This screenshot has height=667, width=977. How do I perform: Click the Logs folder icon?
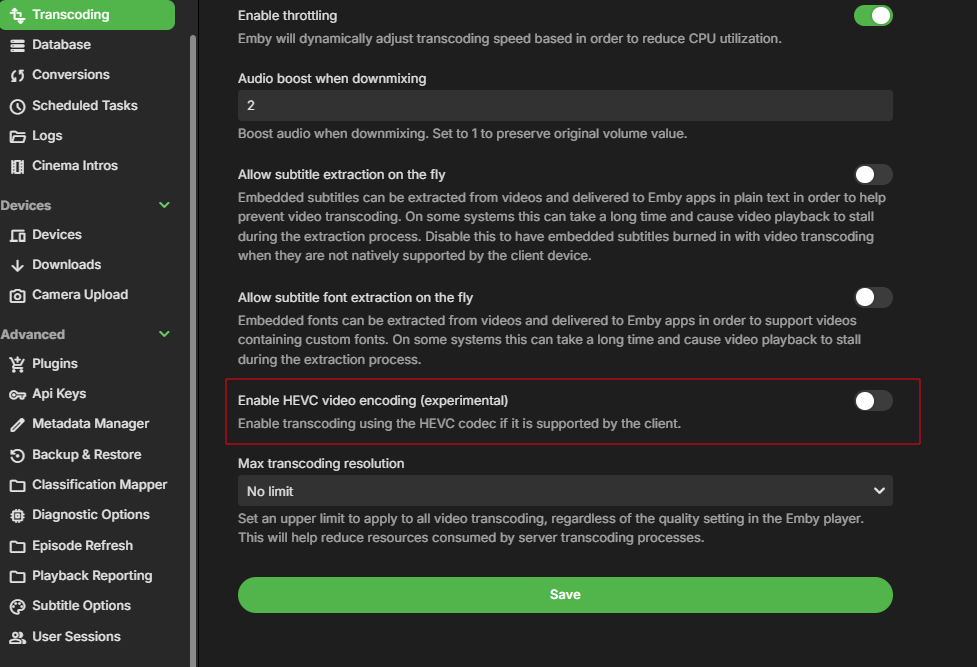tap(17, 136)
